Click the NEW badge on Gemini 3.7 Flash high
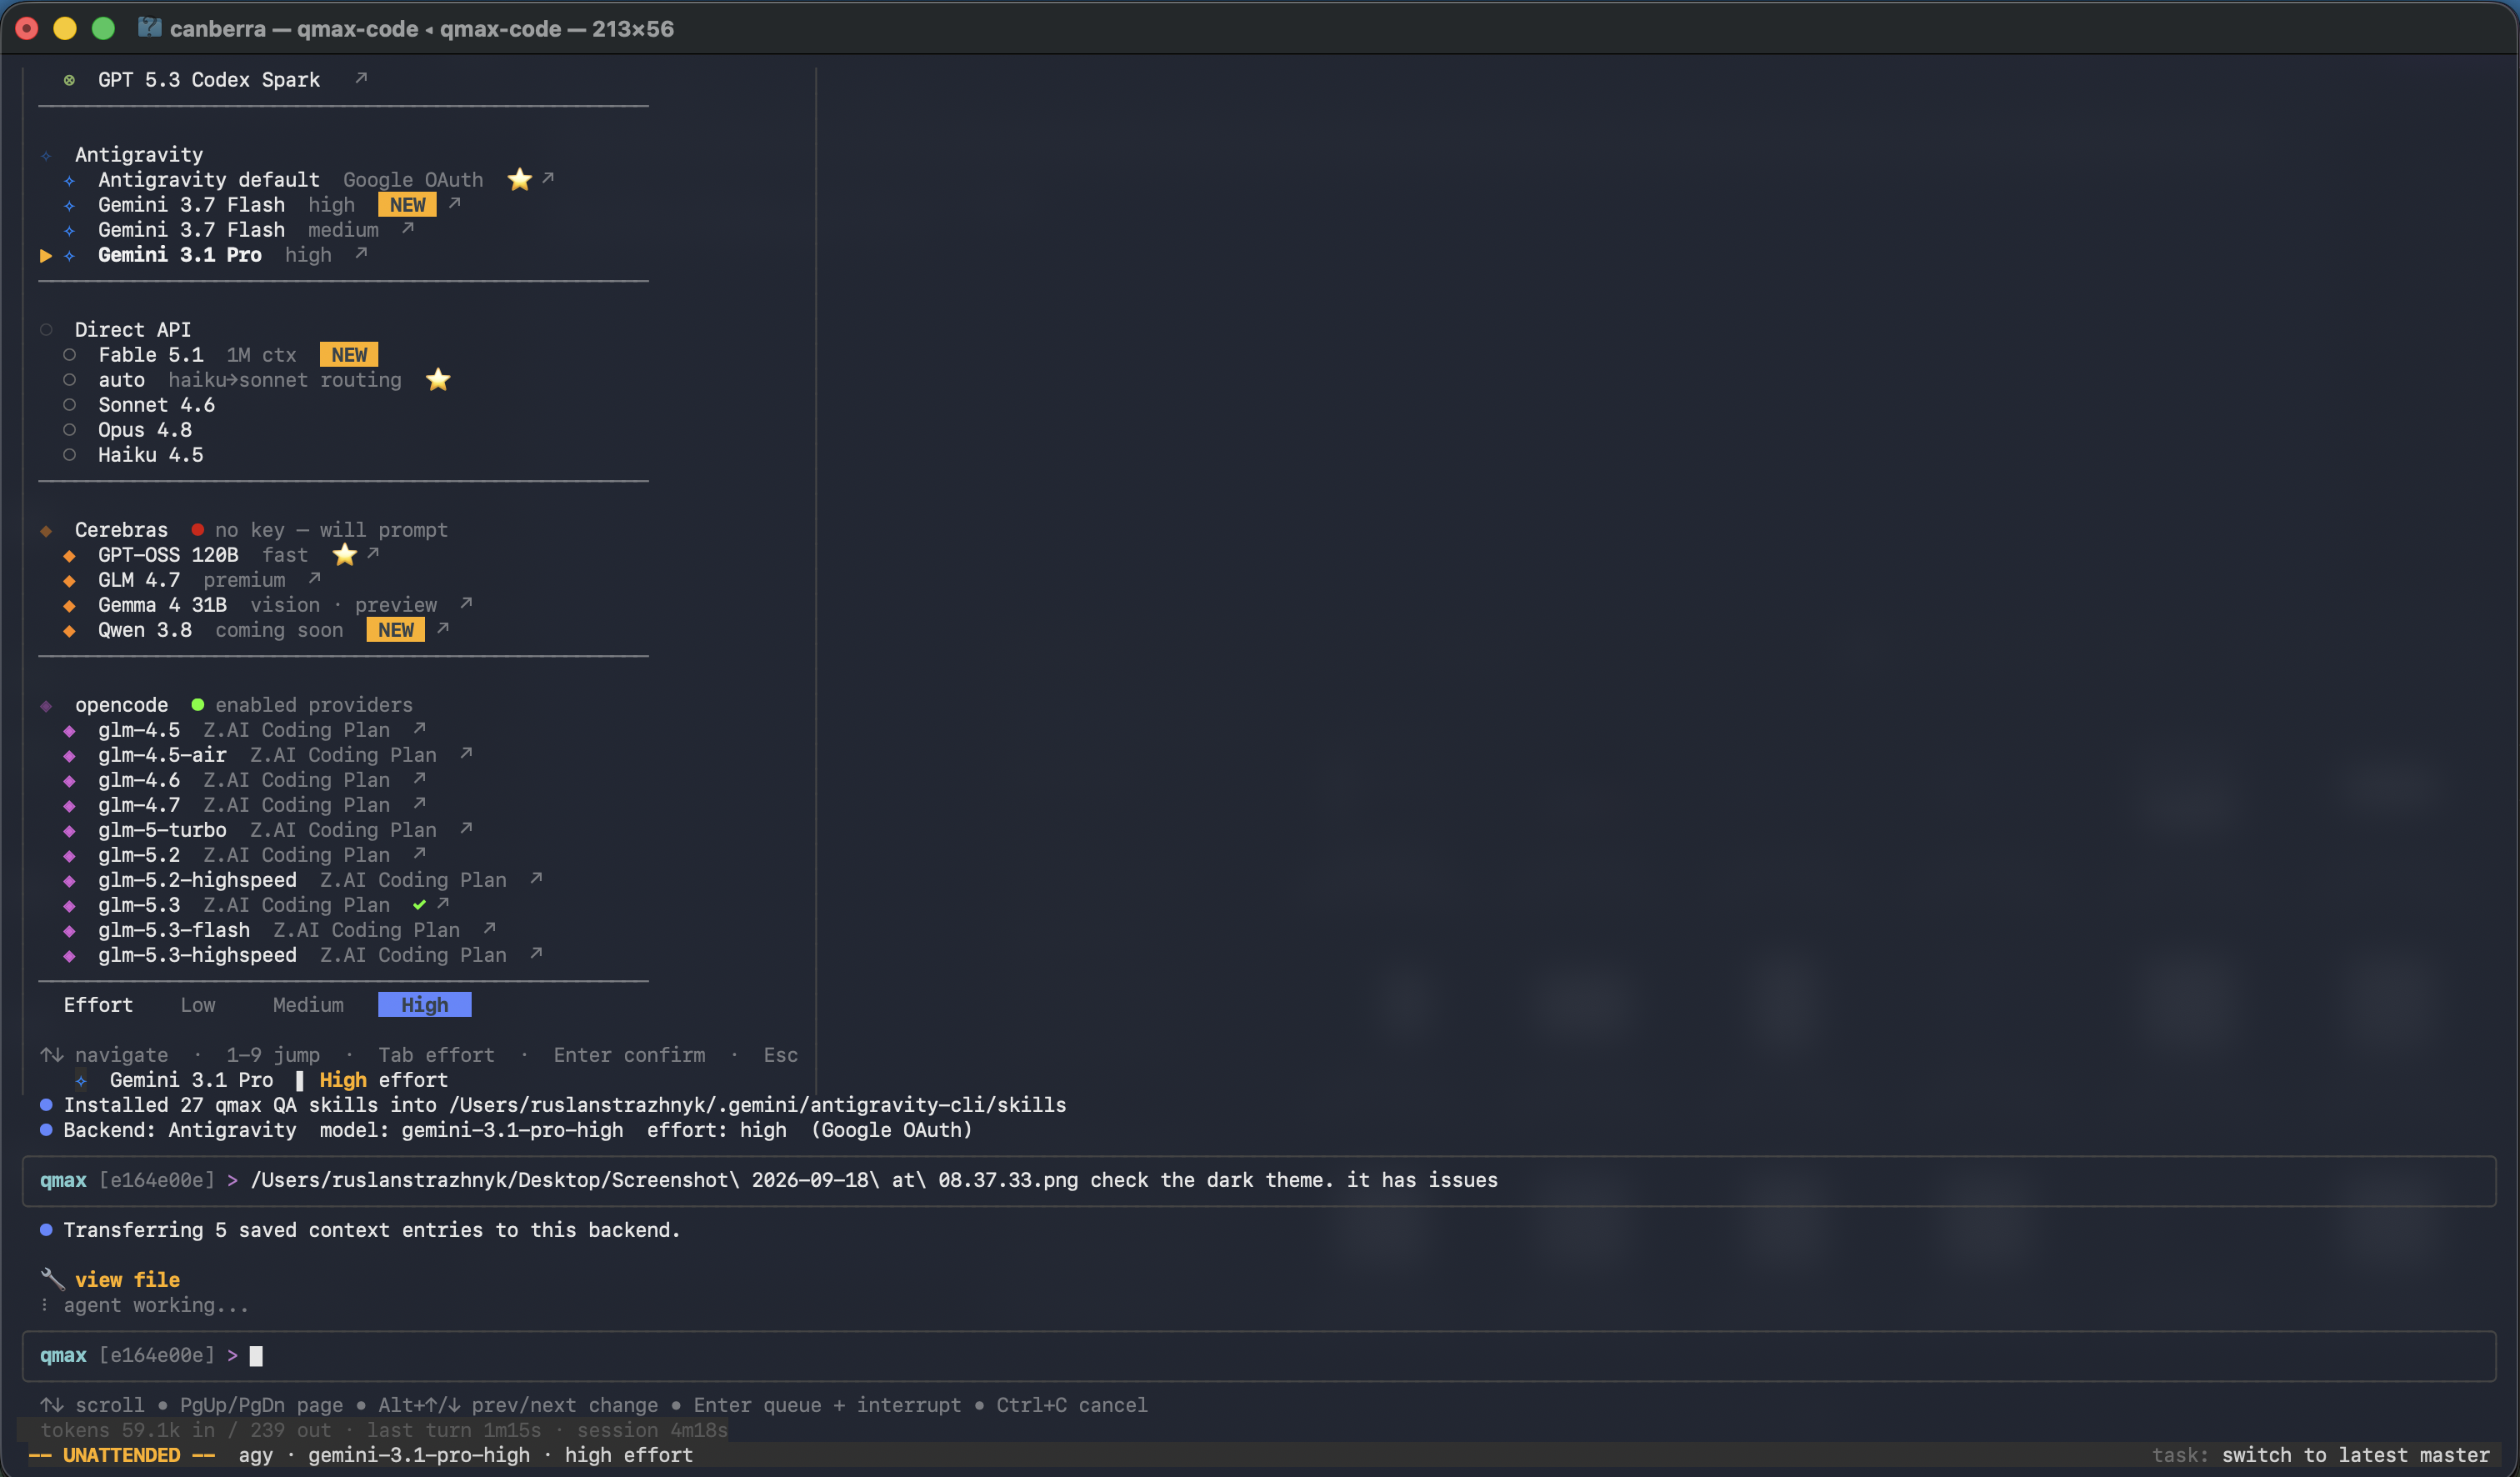This screenshot has height=1477, width=2520. click(x=407, y=204)
